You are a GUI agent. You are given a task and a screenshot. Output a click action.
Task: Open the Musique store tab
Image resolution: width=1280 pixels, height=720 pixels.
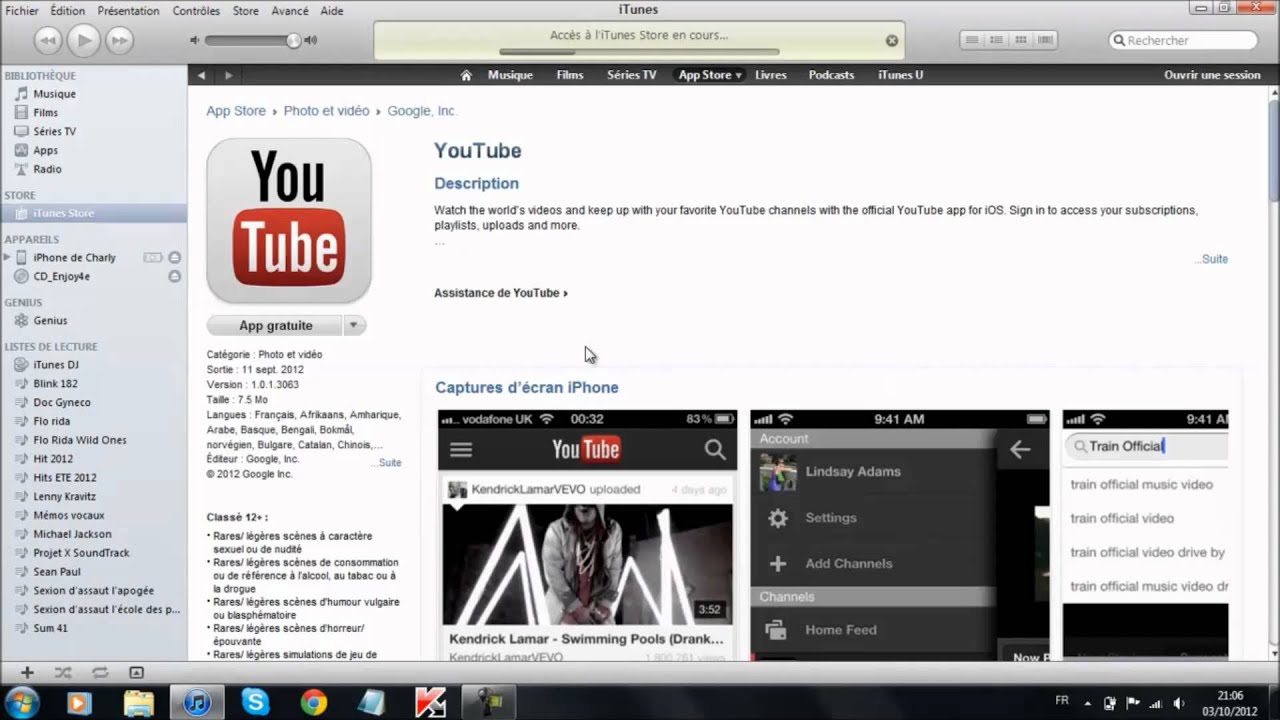point(510,75)
